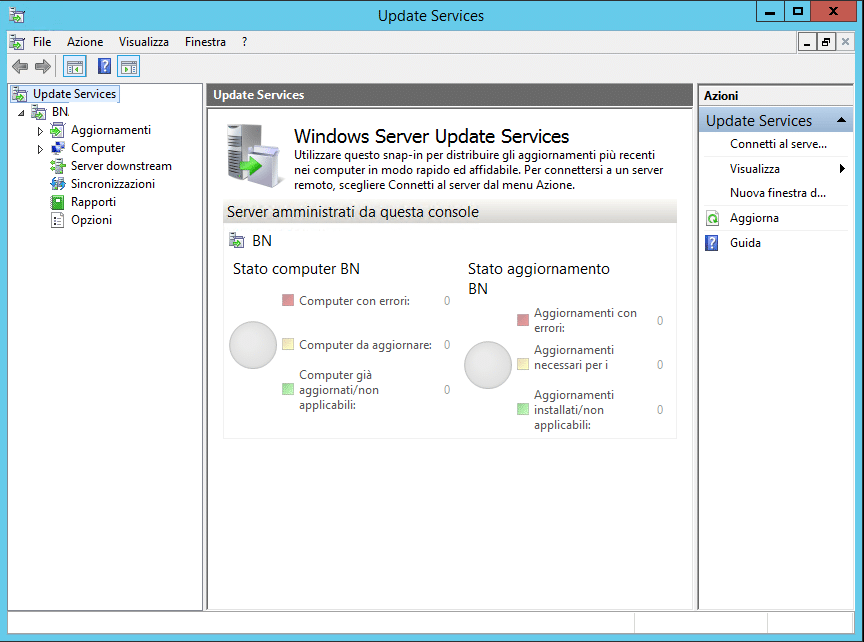This screenshot has width=864, height=642.
Task: Click the green Aggiornamenti installati swatch
Action: coord(523,409)
